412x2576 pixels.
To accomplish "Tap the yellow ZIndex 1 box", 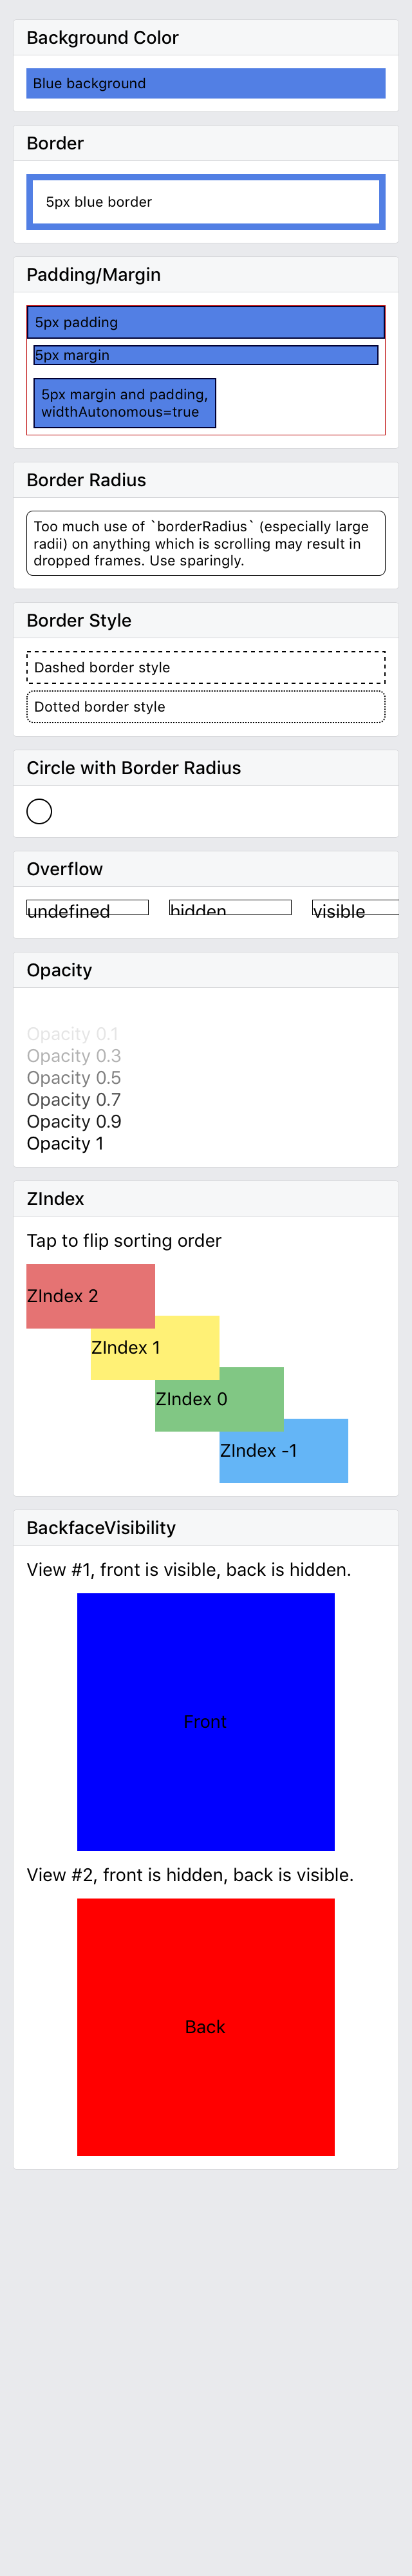I will (155, 1347).
